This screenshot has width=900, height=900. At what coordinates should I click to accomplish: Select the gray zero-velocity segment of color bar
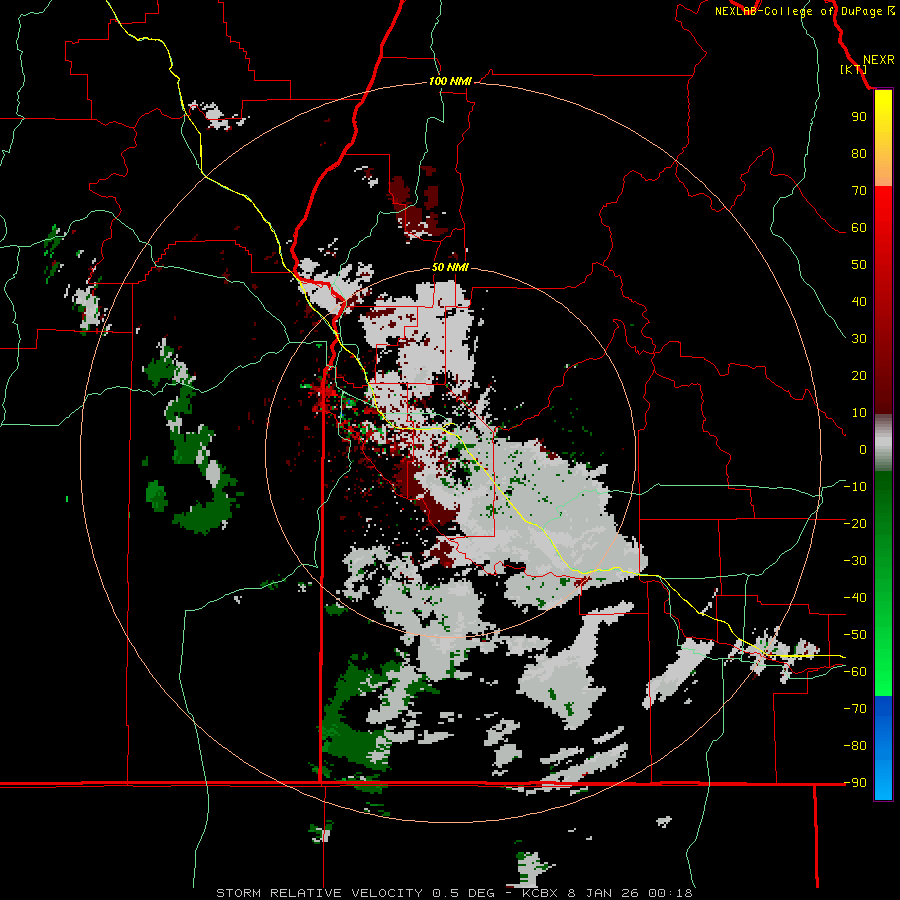[883, 443]
